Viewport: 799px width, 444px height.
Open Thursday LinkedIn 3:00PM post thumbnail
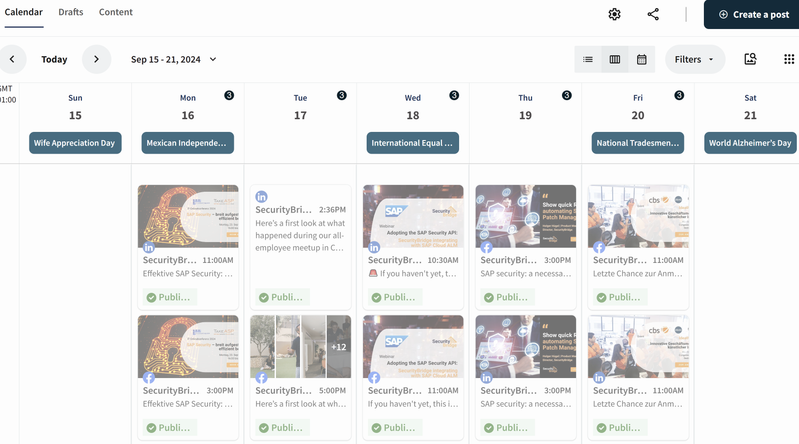[x=526, y=347]
